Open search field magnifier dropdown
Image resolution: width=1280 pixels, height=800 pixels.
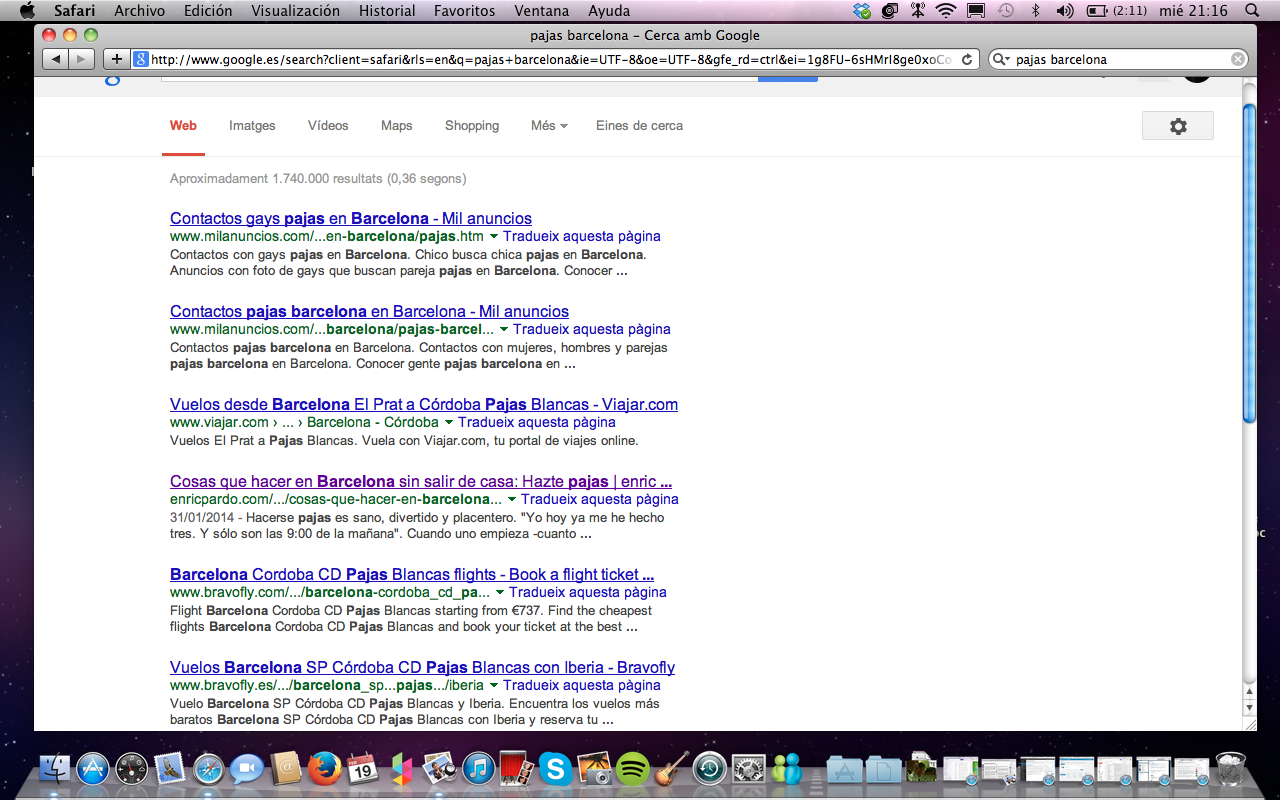1001,59
